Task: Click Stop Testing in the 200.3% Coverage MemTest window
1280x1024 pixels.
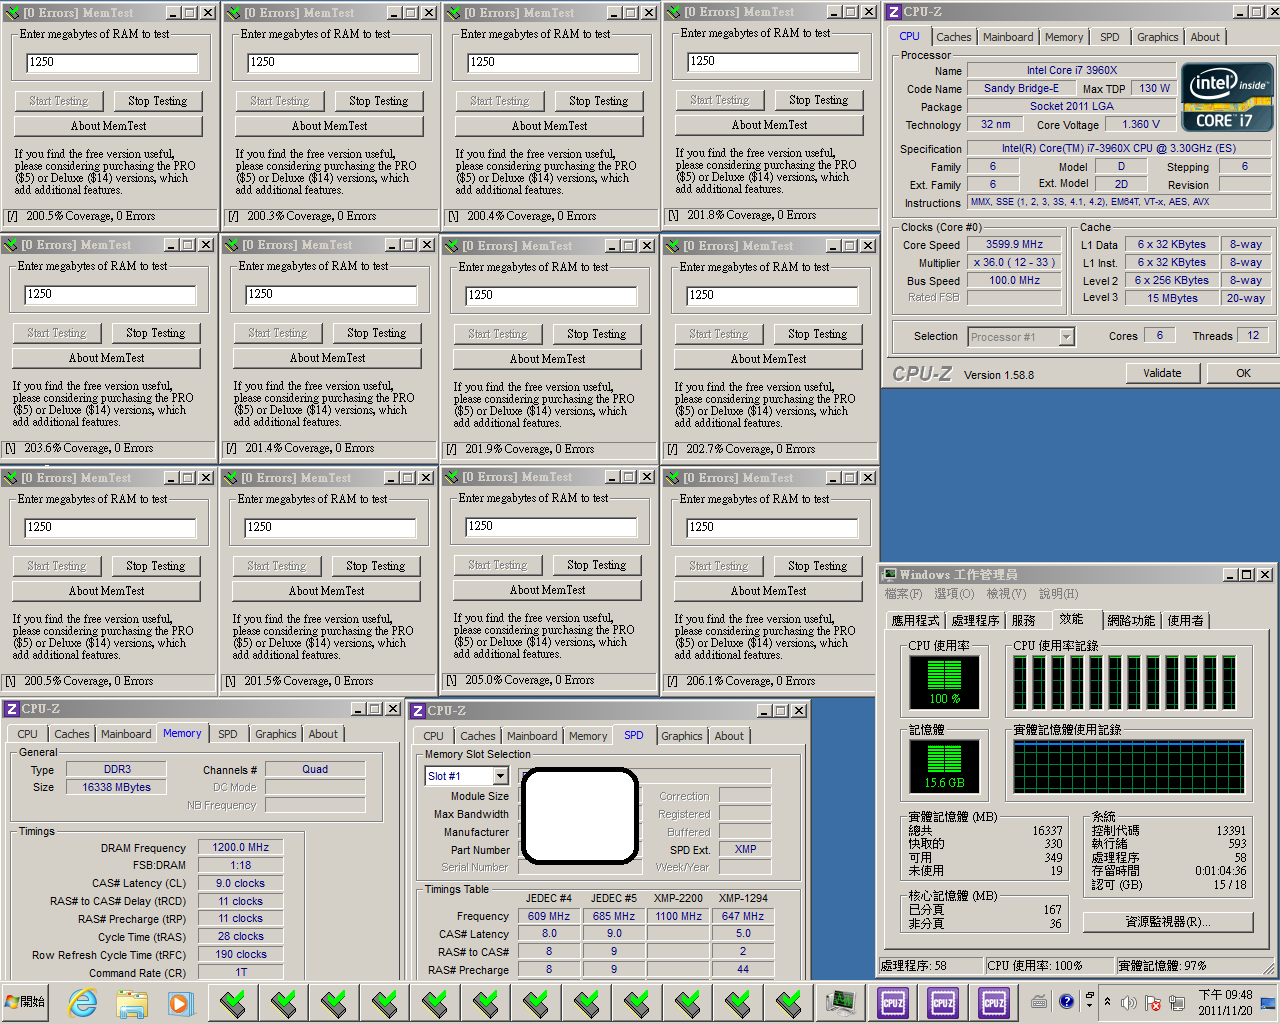Action: pos(378,101)
